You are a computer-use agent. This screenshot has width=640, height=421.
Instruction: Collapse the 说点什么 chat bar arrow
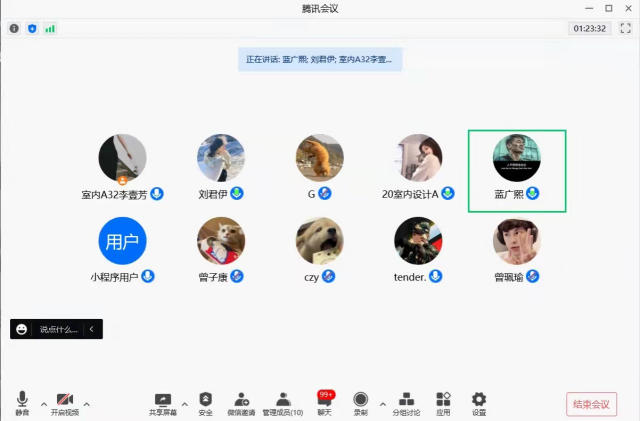click(92, 329)
